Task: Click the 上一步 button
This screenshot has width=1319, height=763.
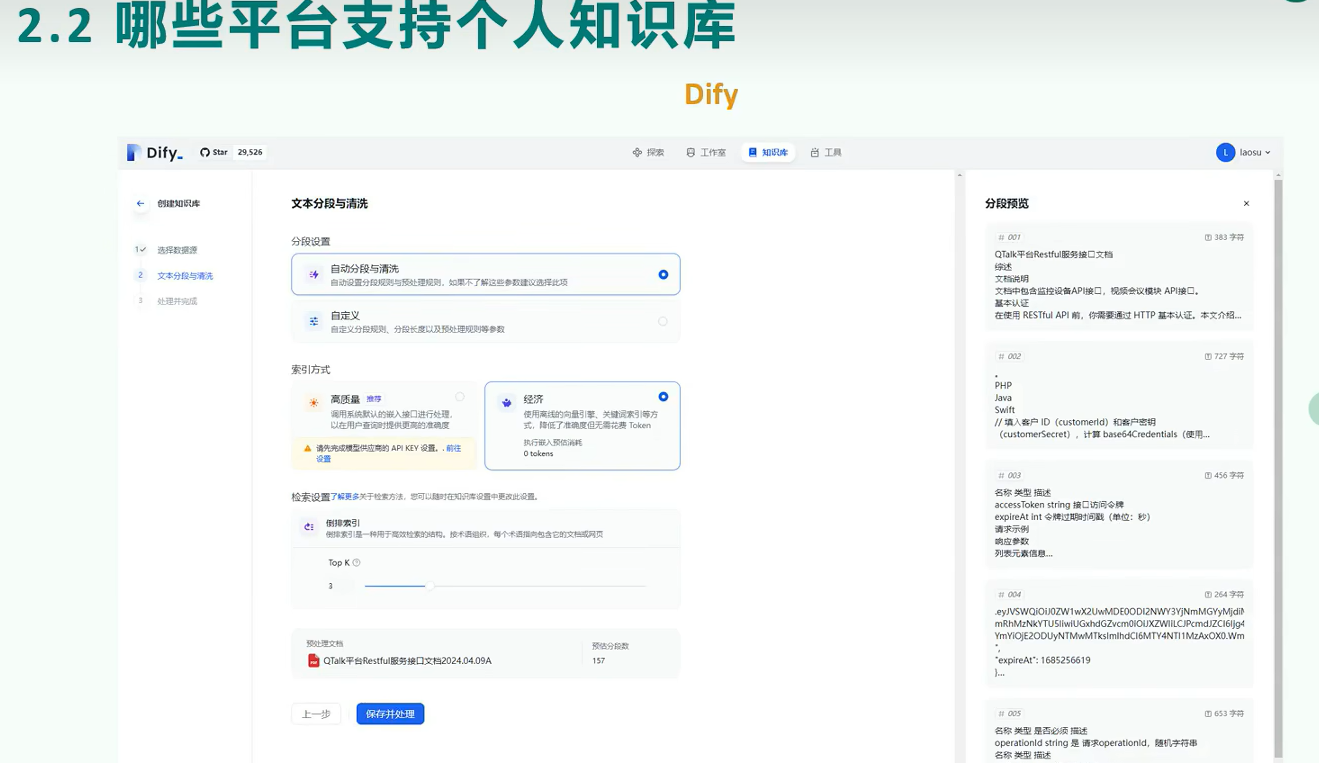Action: point(316,714)
